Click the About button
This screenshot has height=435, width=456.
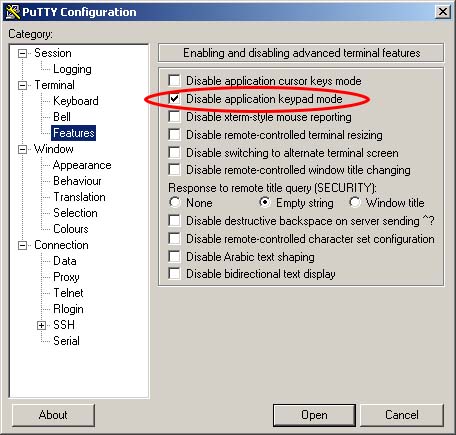[53, 415]
